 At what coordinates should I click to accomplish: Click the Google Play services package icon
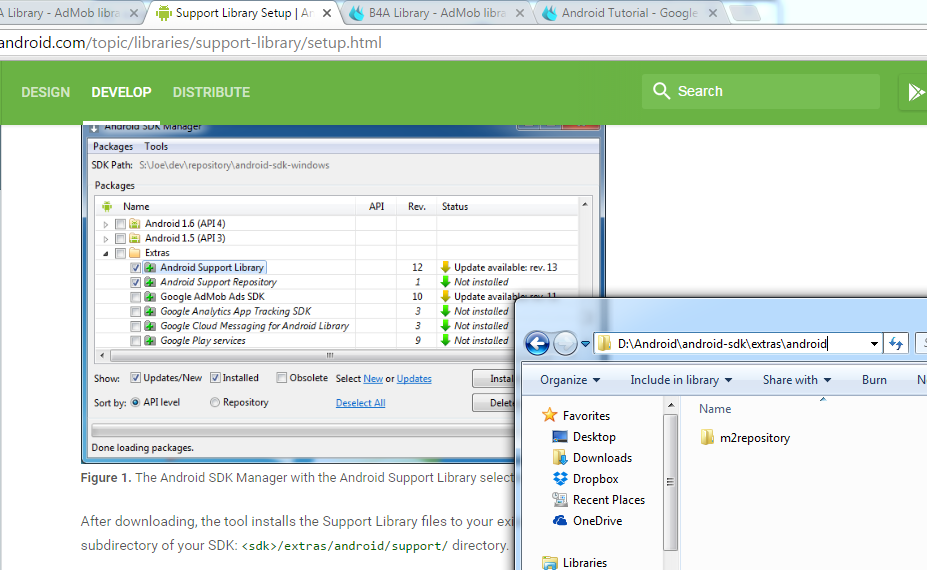coord(150,341)
